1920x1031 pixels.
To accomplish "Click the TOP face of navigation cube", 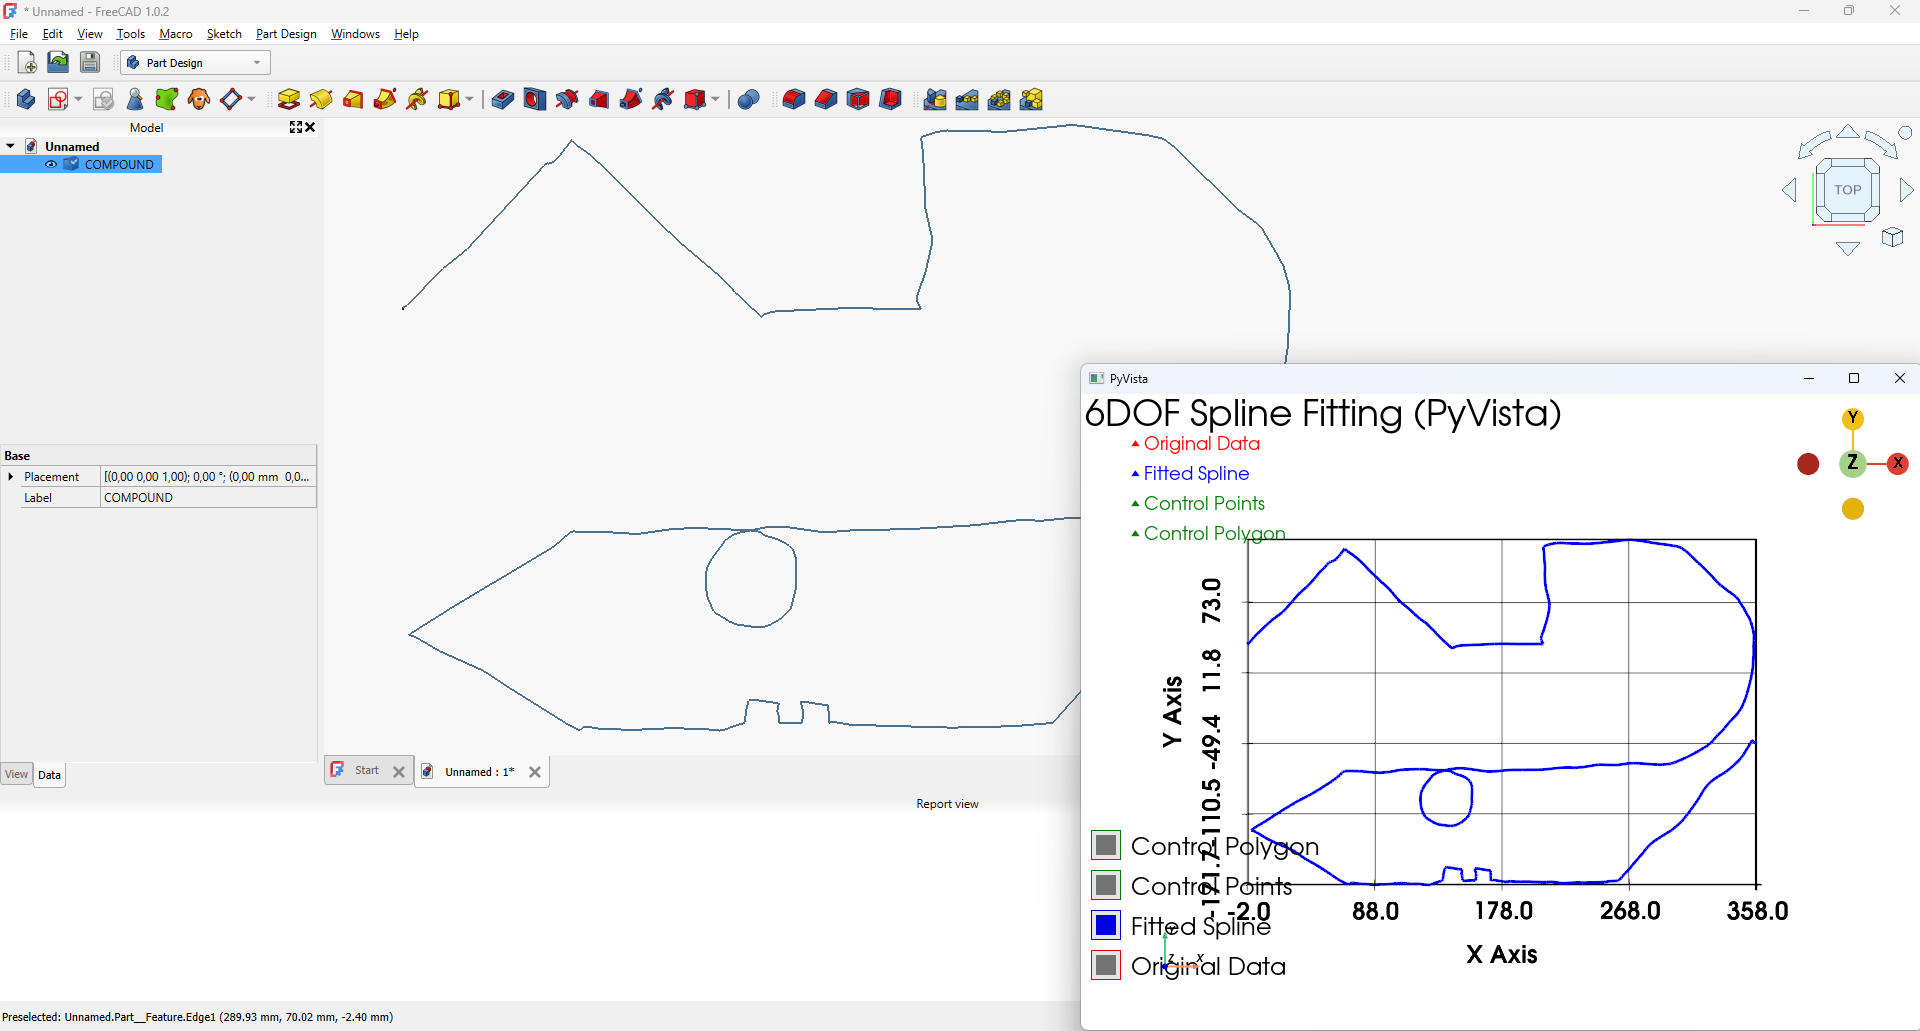I will [x=1847, y=190].
